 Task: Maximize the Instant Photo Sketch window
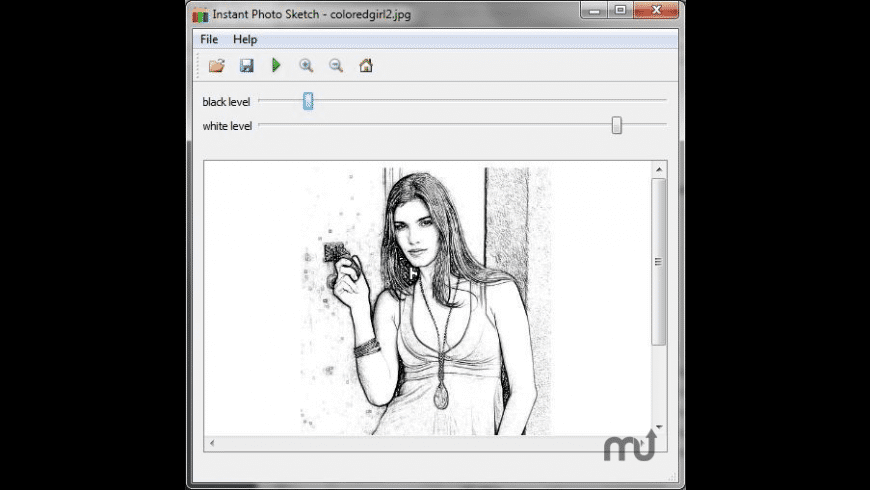point(620,11)
